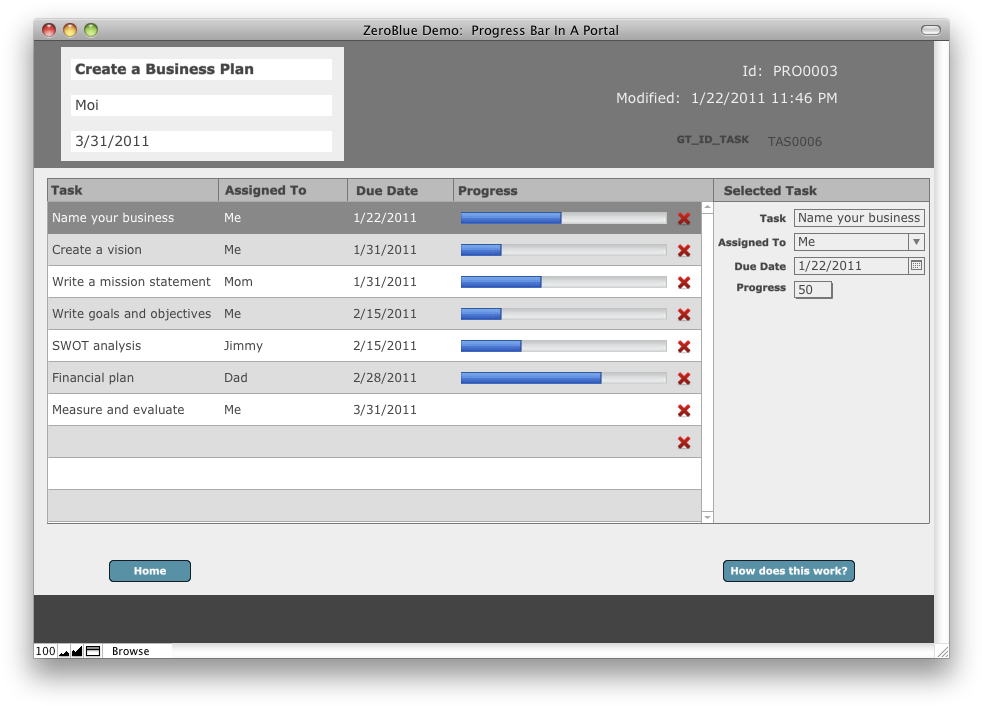The image size is (982, 706).
Task: Click the How does this work? button
Action: (x=788, y=571)
